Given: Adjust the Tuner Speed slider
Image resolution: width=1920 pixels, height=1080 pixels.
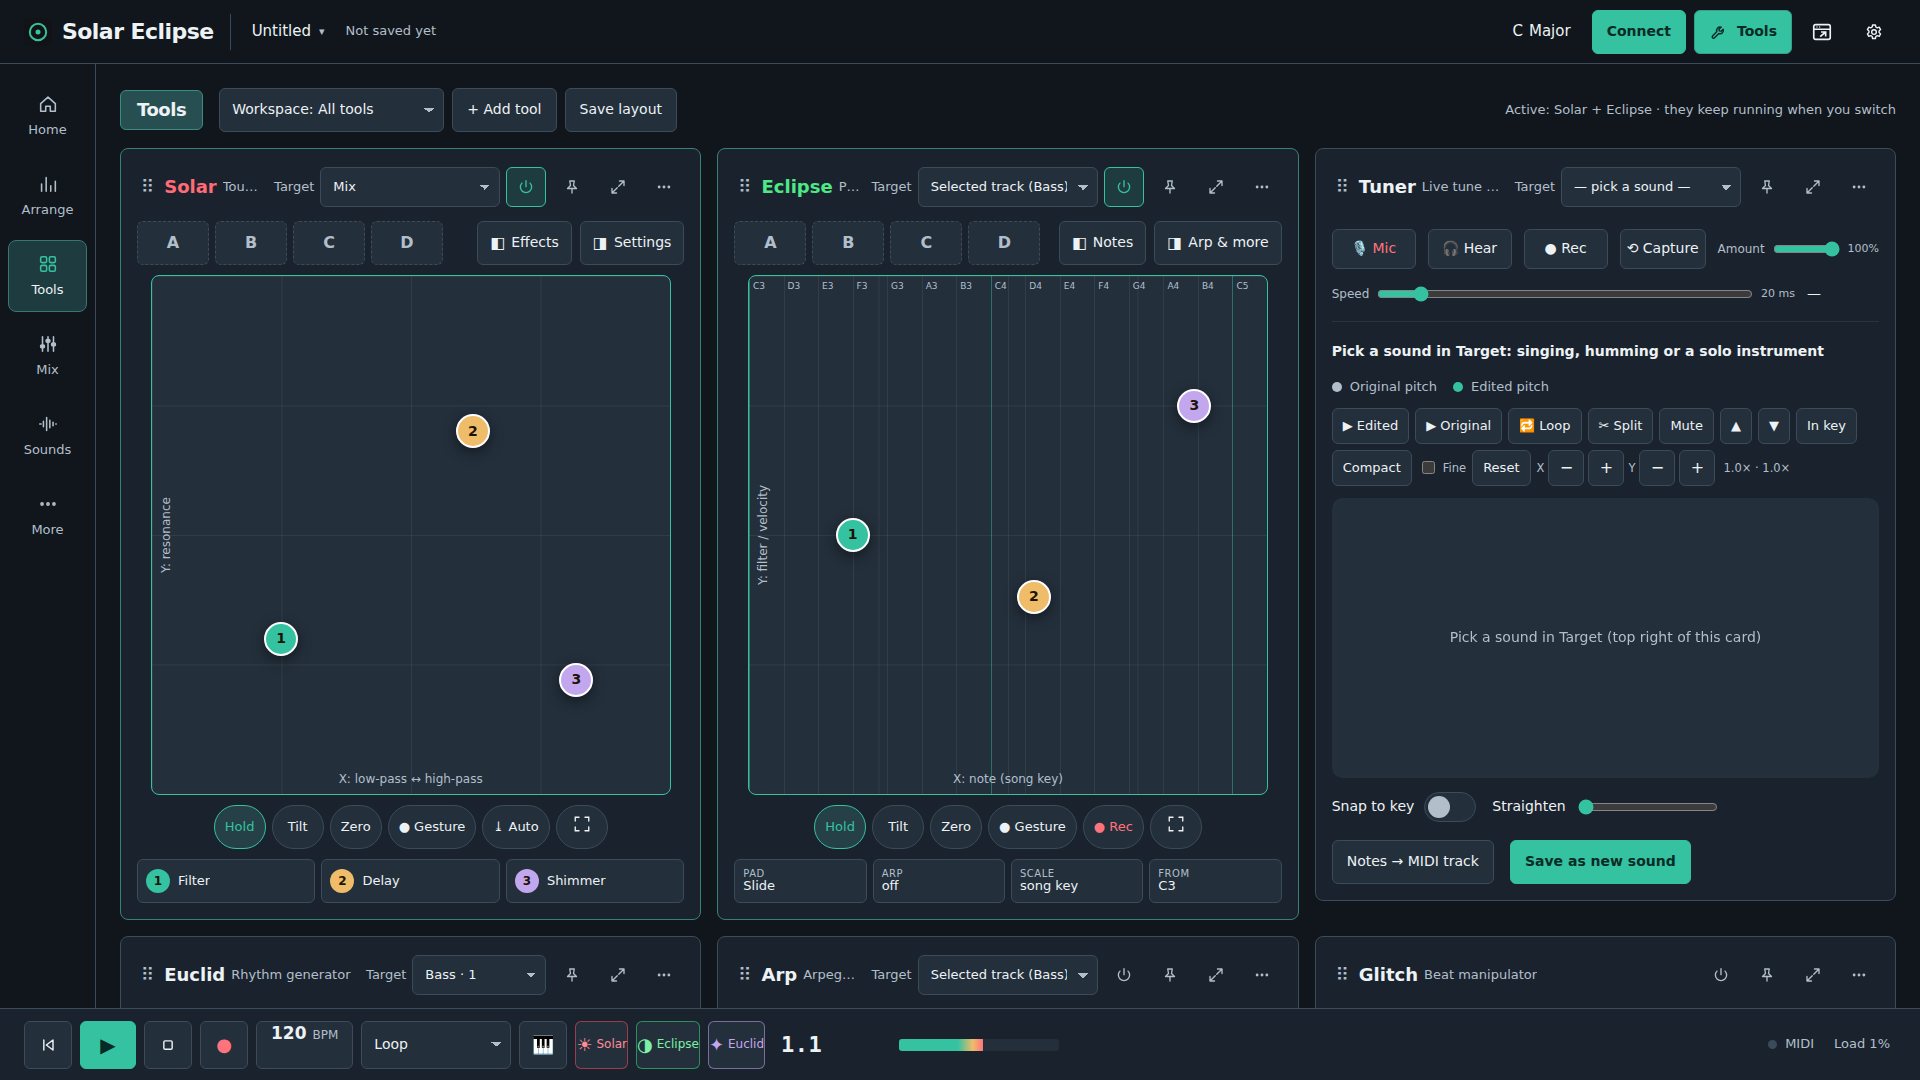Looking at the screenshot, I should coord(1565,294).
